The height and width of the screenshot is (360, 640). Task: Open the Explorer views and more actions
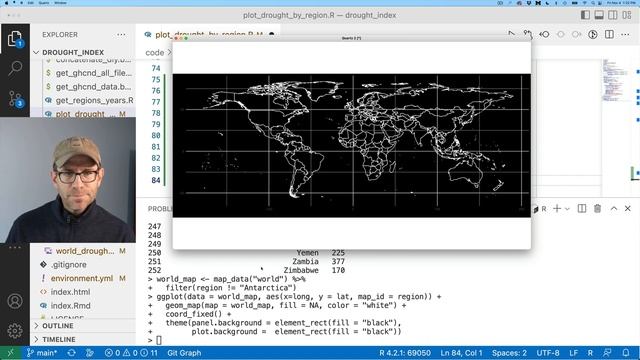click(x=121, y=35)
